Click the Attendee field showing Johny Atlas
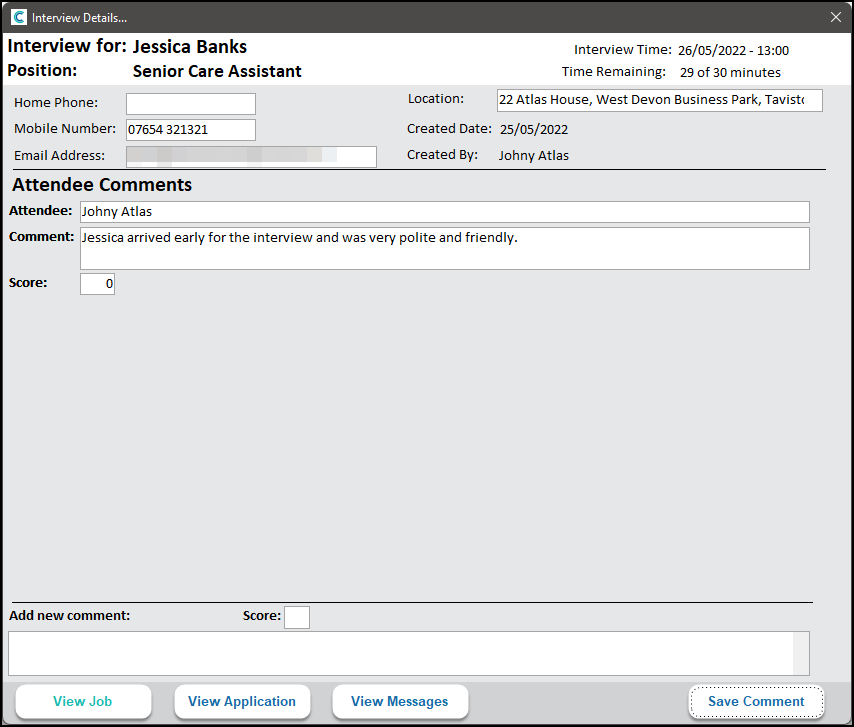The height and width of the screenshot is (727, 854). [444, 212]
